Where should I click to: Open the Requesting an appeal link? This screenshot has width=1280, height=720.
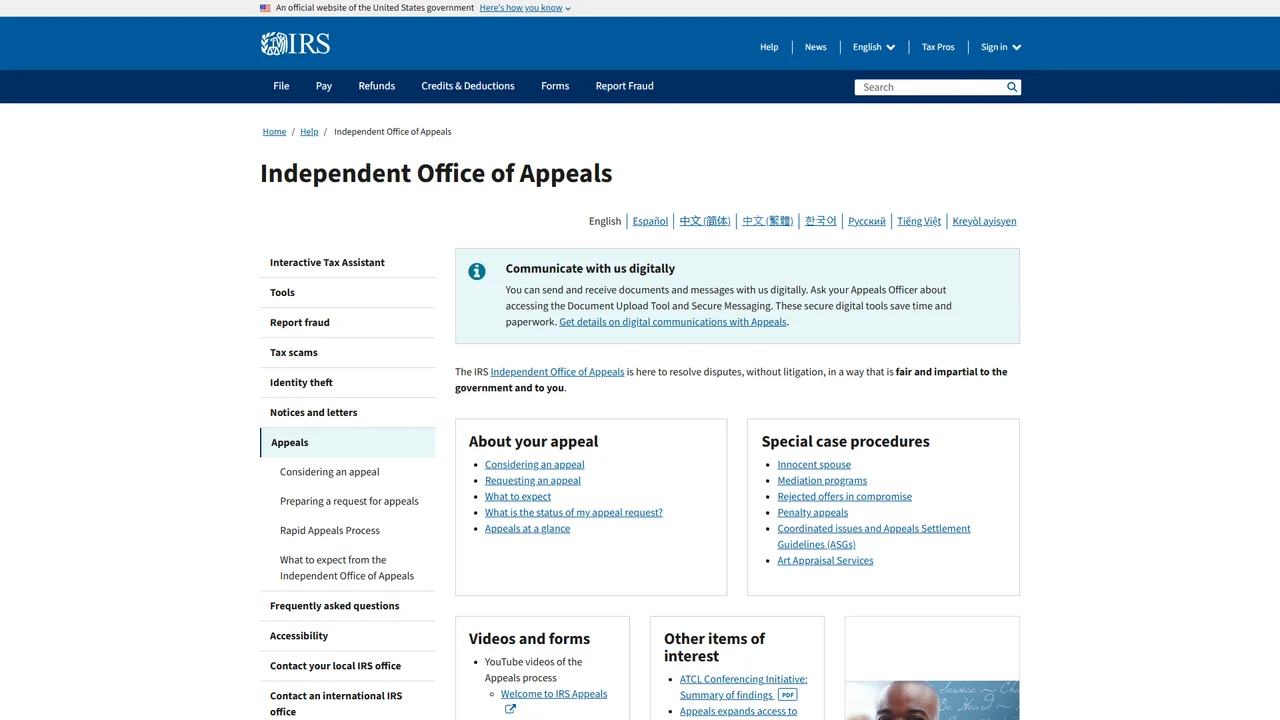click(533, 481)
